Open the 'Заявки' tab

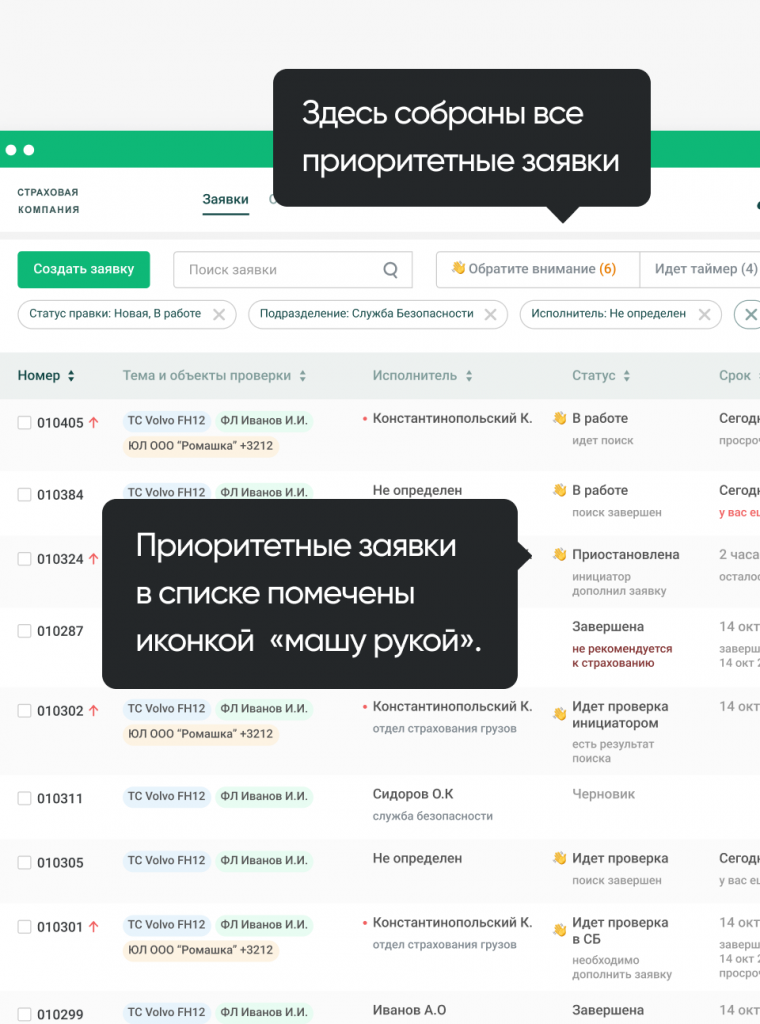pyautogui.click(x=225, y=200)
